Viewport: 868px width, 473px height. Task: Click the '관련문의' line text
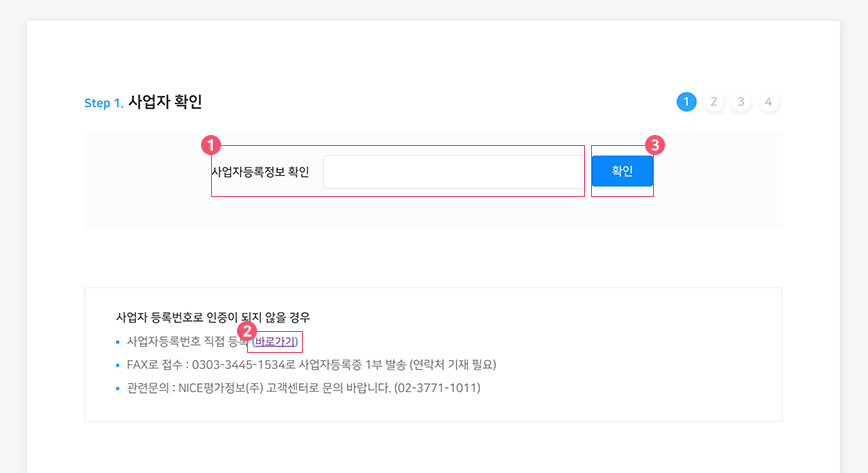pyautogui.click(x=303, y=388)
